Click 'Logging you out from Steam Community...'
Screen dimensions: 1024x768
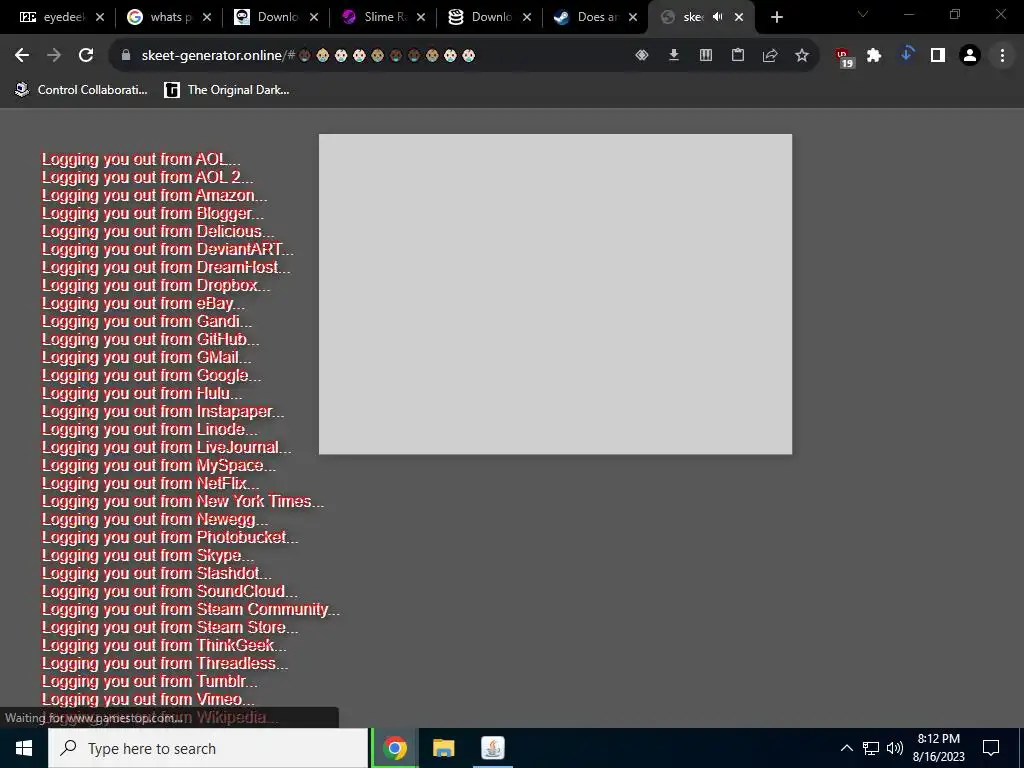tap(191, 609)
